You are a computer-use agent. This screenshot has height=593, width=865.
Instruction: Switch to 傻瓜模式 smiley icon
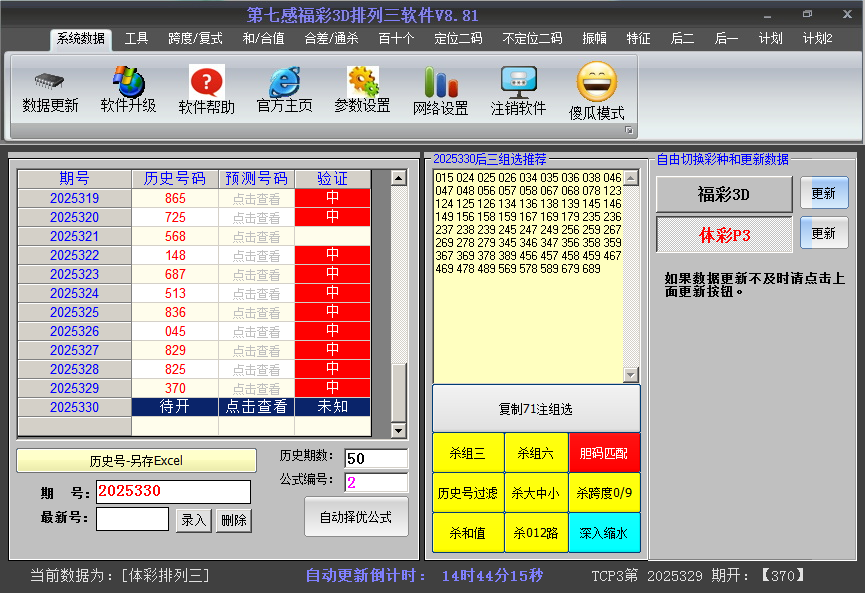coord(597,82)
